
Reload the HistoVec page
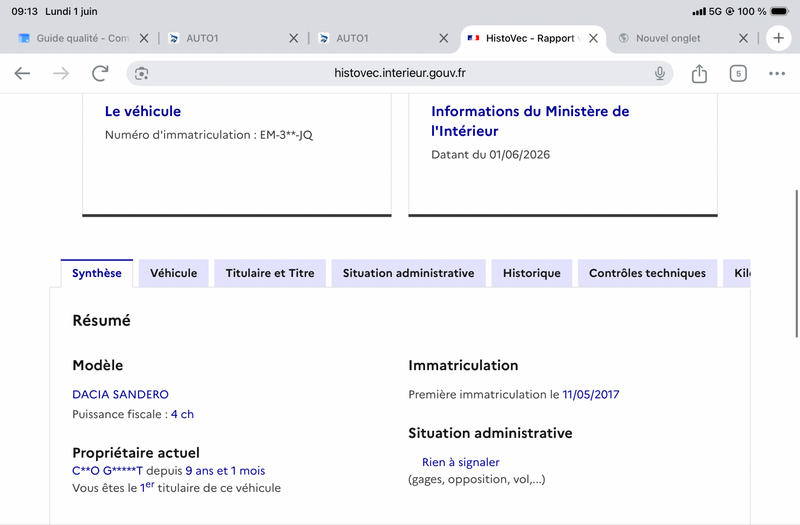coord(100,73)
